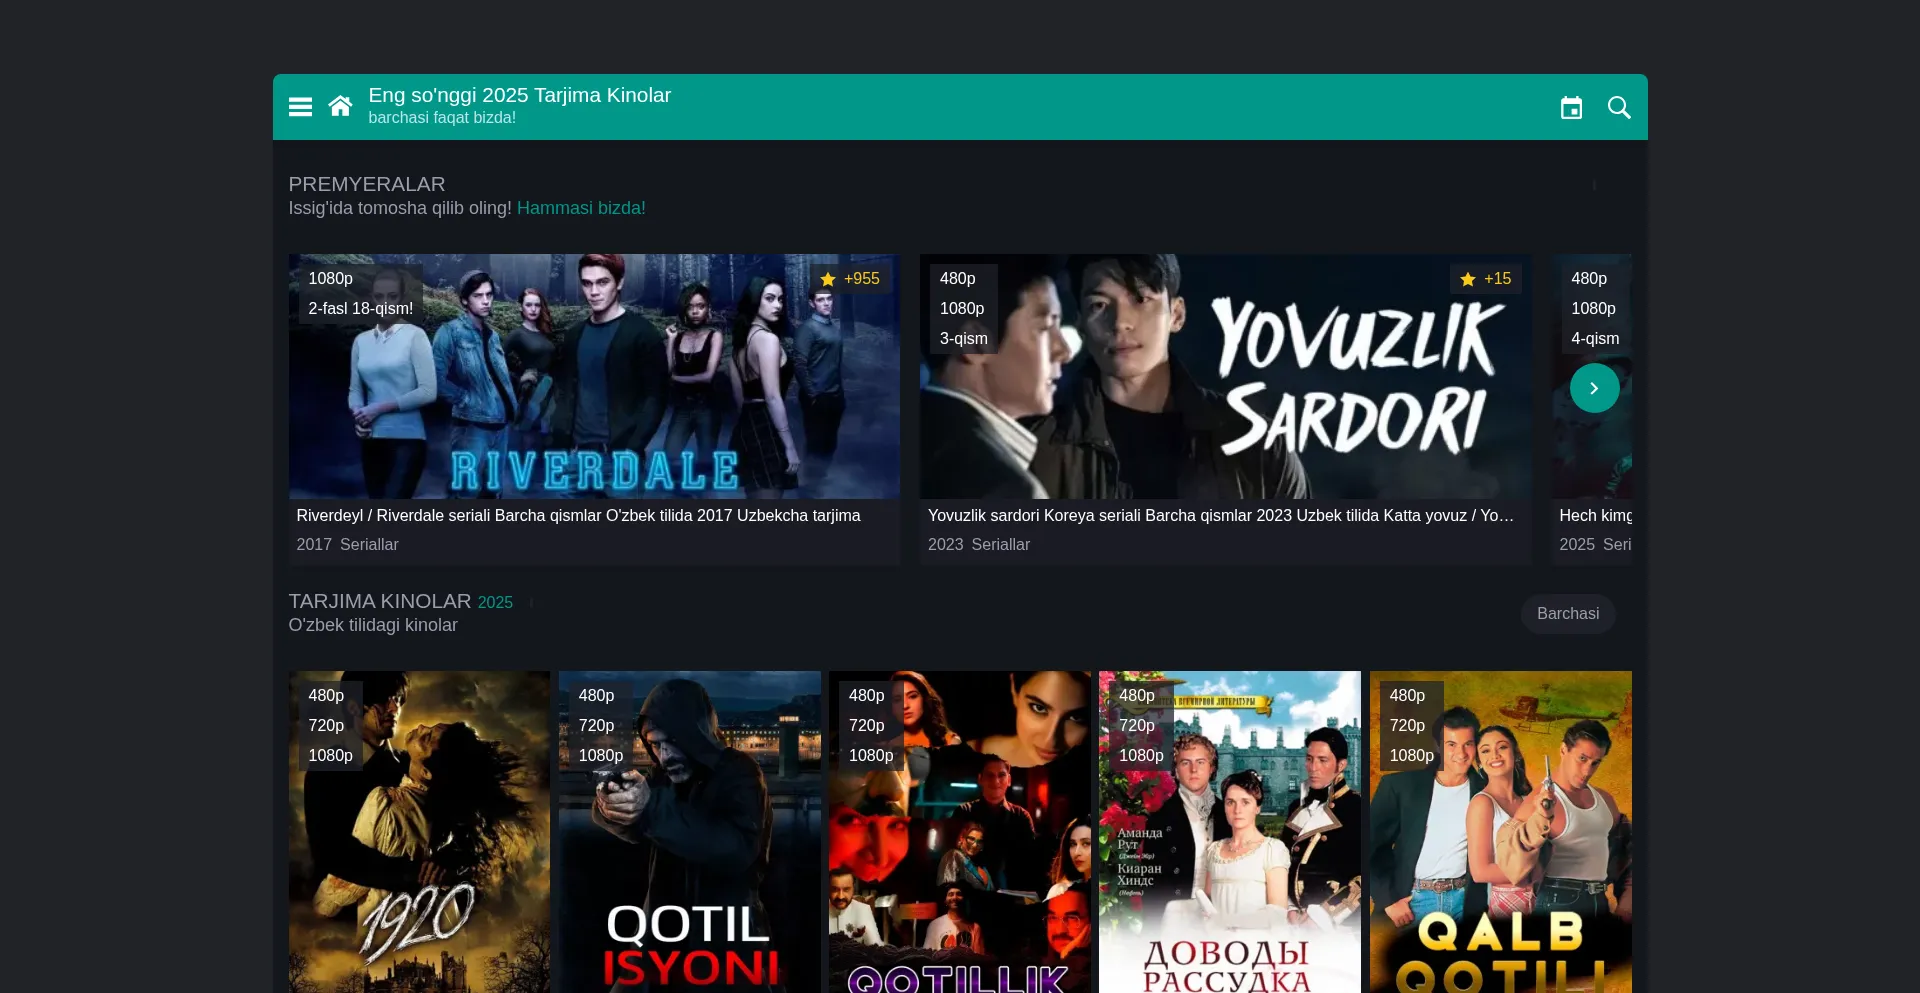Click the TARJIMA KINOLAR section heading
Screen dimensions: 1920x993
click(379, 601)
